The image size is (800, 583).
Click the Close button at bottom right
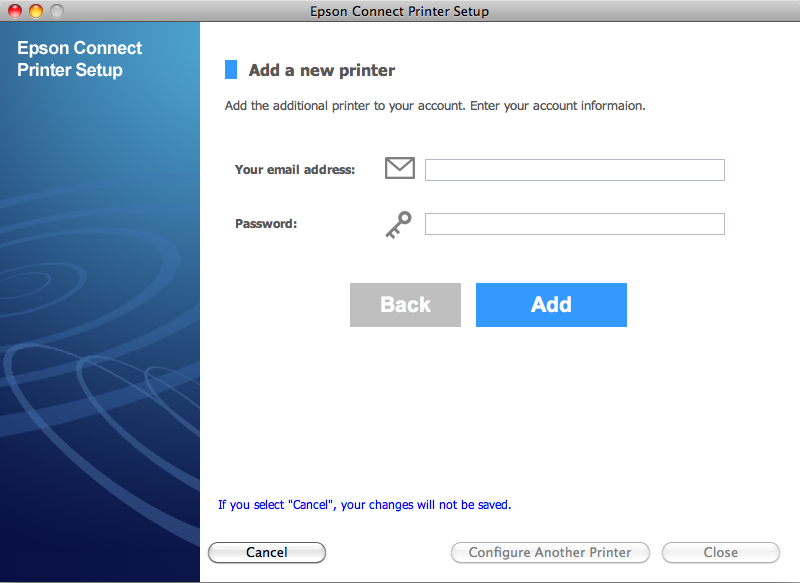pos(720,552)
